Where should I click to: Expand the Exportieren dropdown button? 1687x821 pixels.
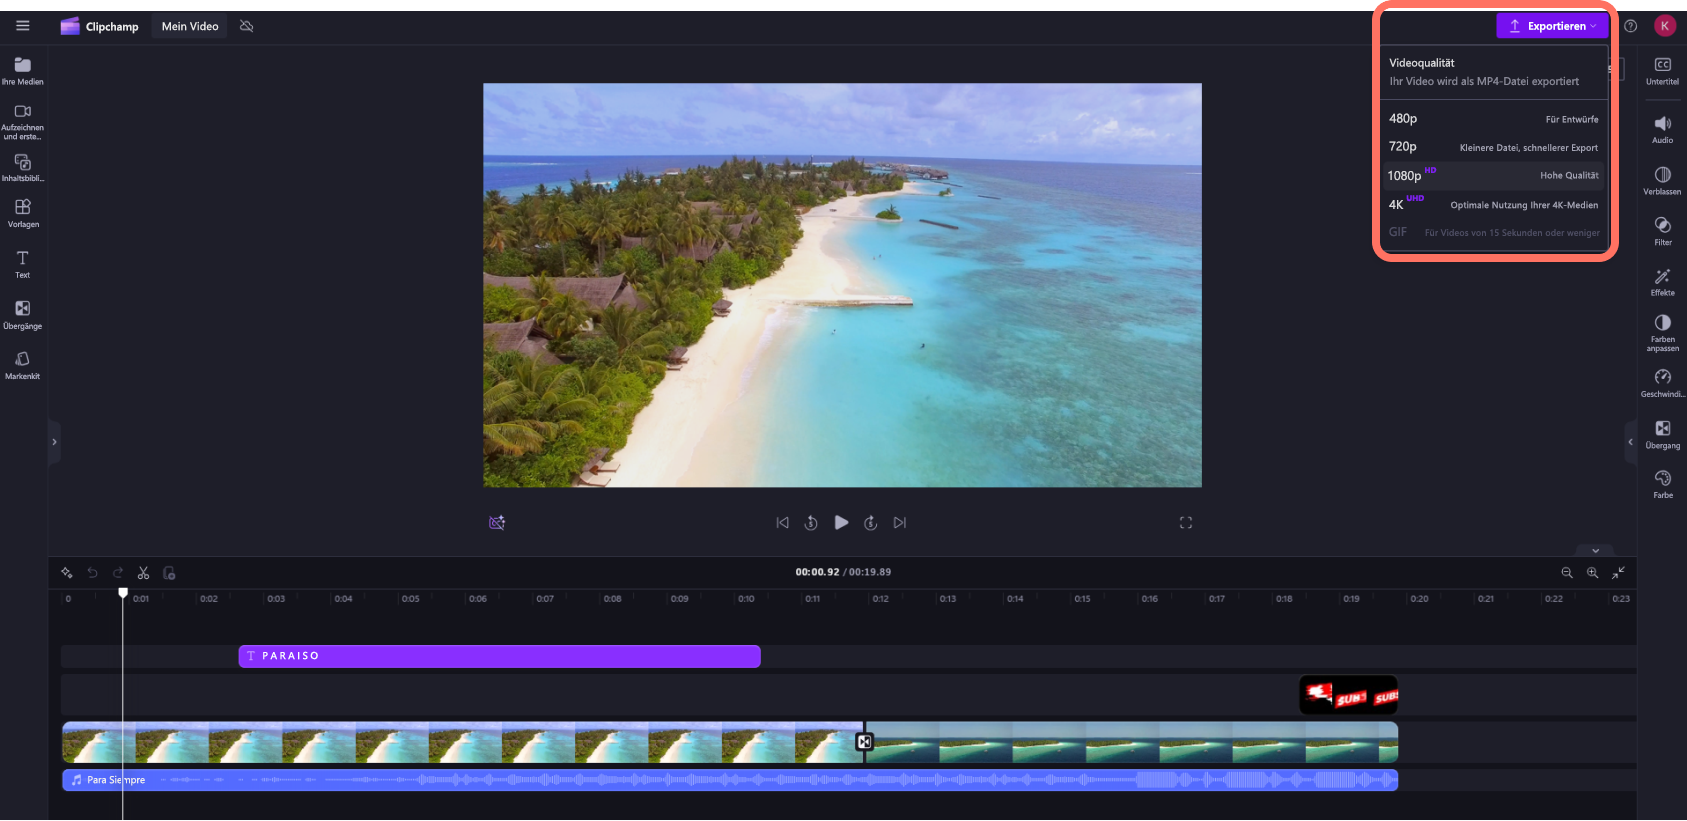coord(1552,26)
